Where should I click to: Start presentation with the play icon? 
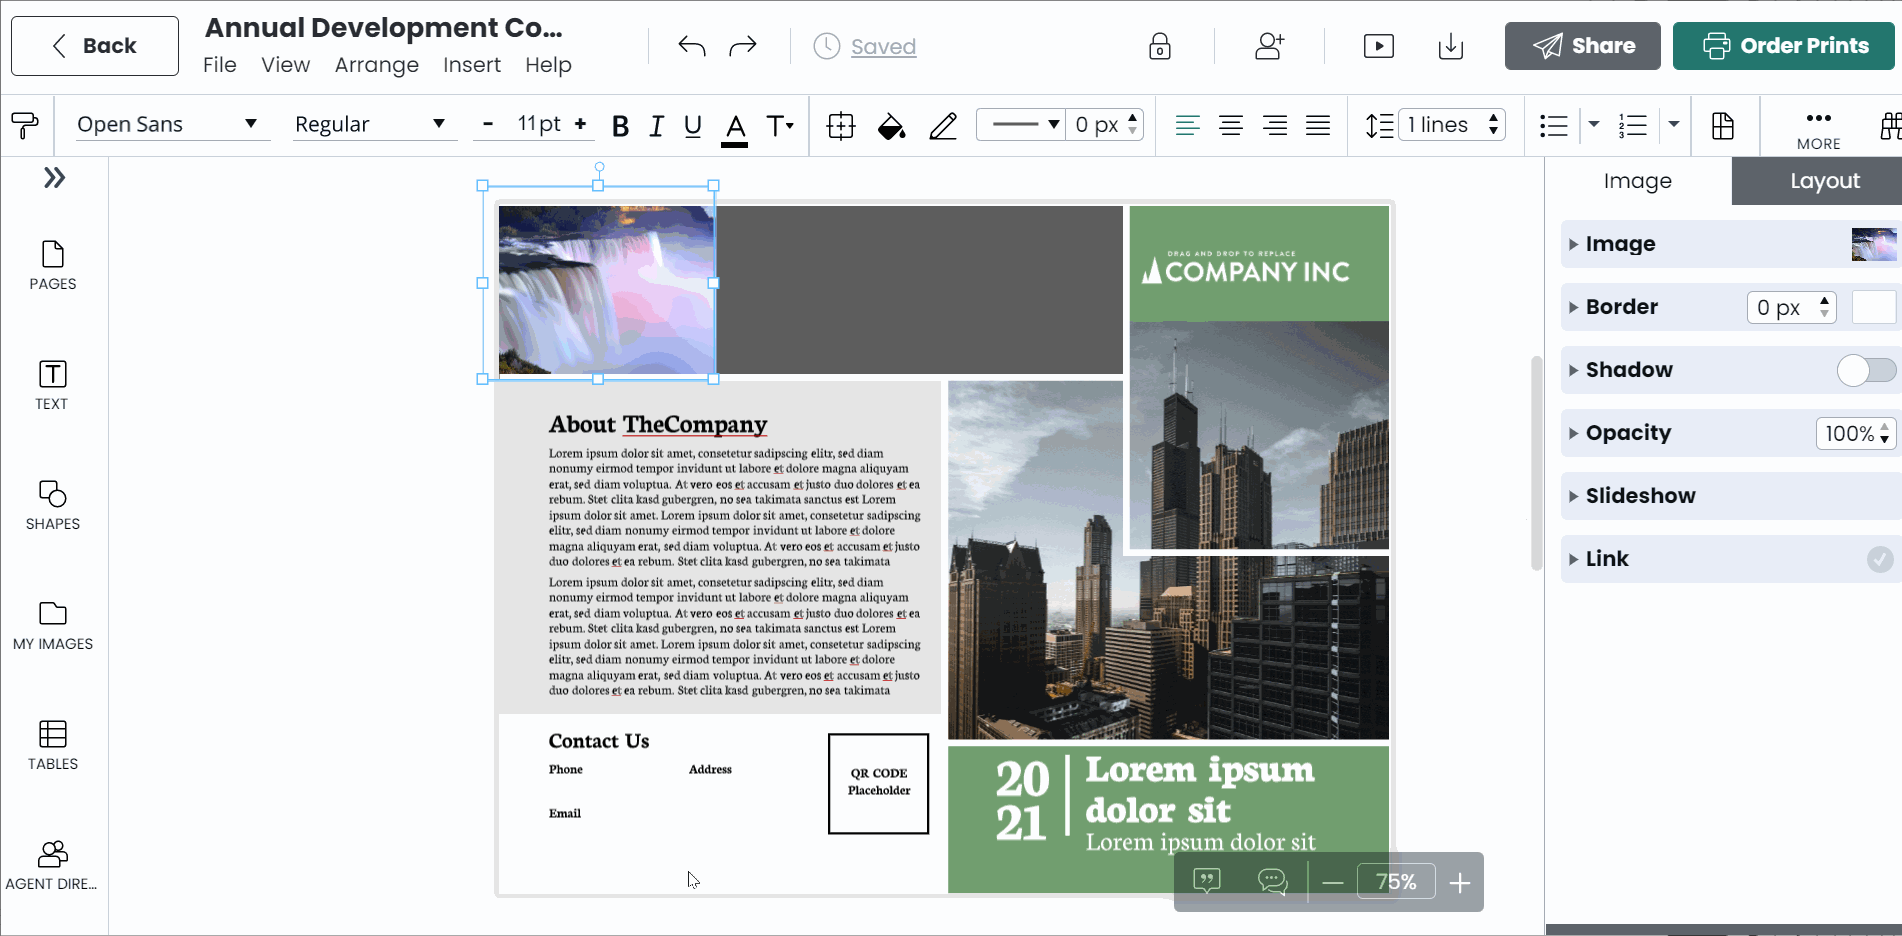(x=1379, y=46)
